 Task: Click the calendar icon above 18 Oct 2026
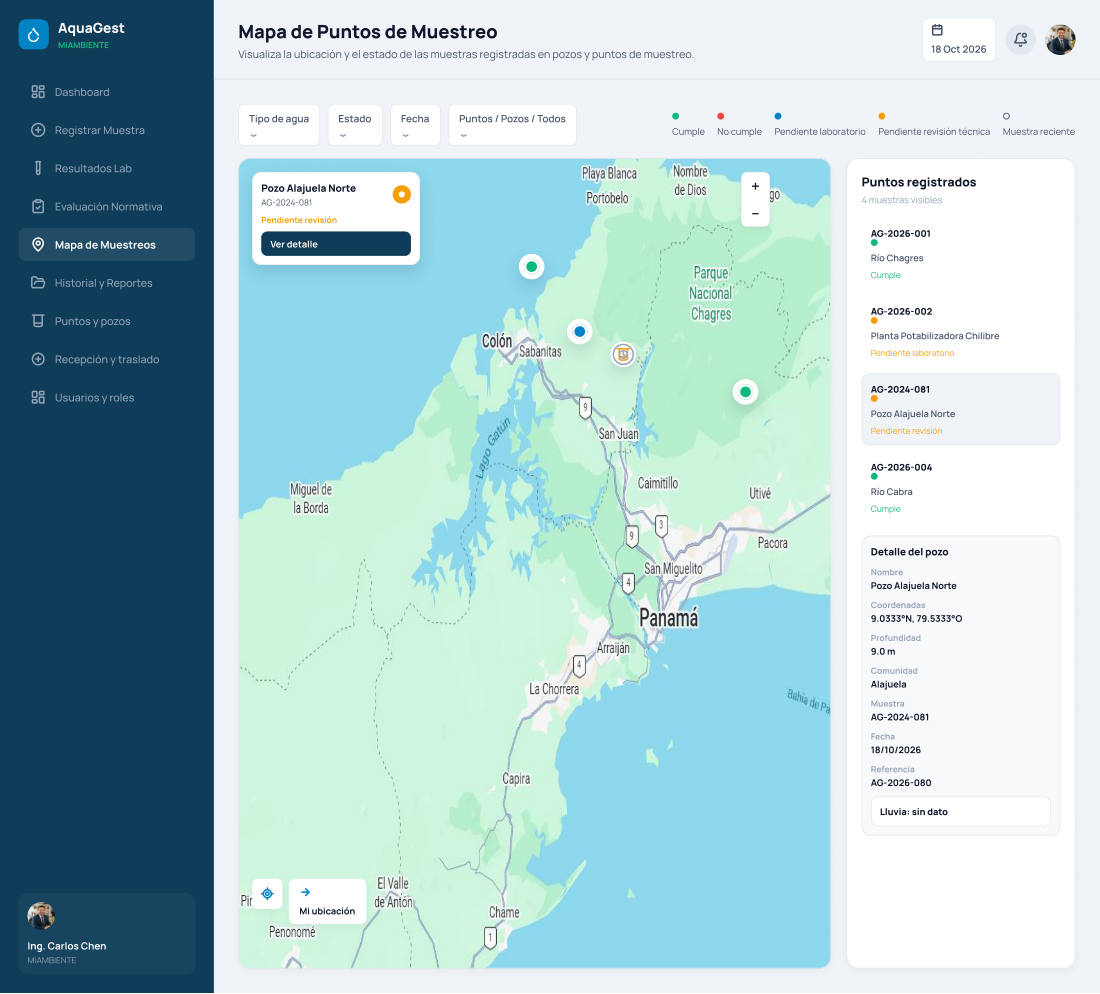click(x=937, y=30)
